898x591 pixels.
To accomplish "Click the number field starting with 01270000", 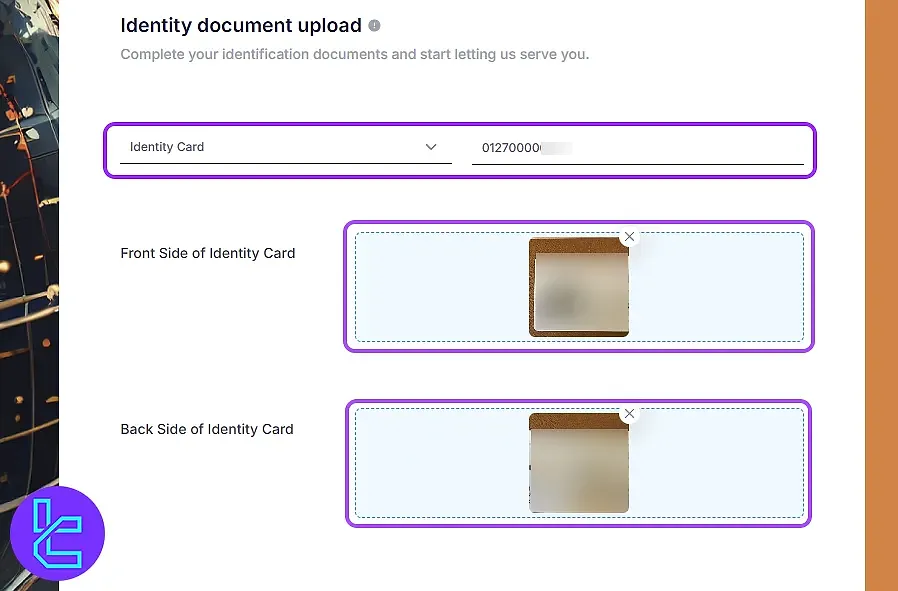I will coord(640,147).
